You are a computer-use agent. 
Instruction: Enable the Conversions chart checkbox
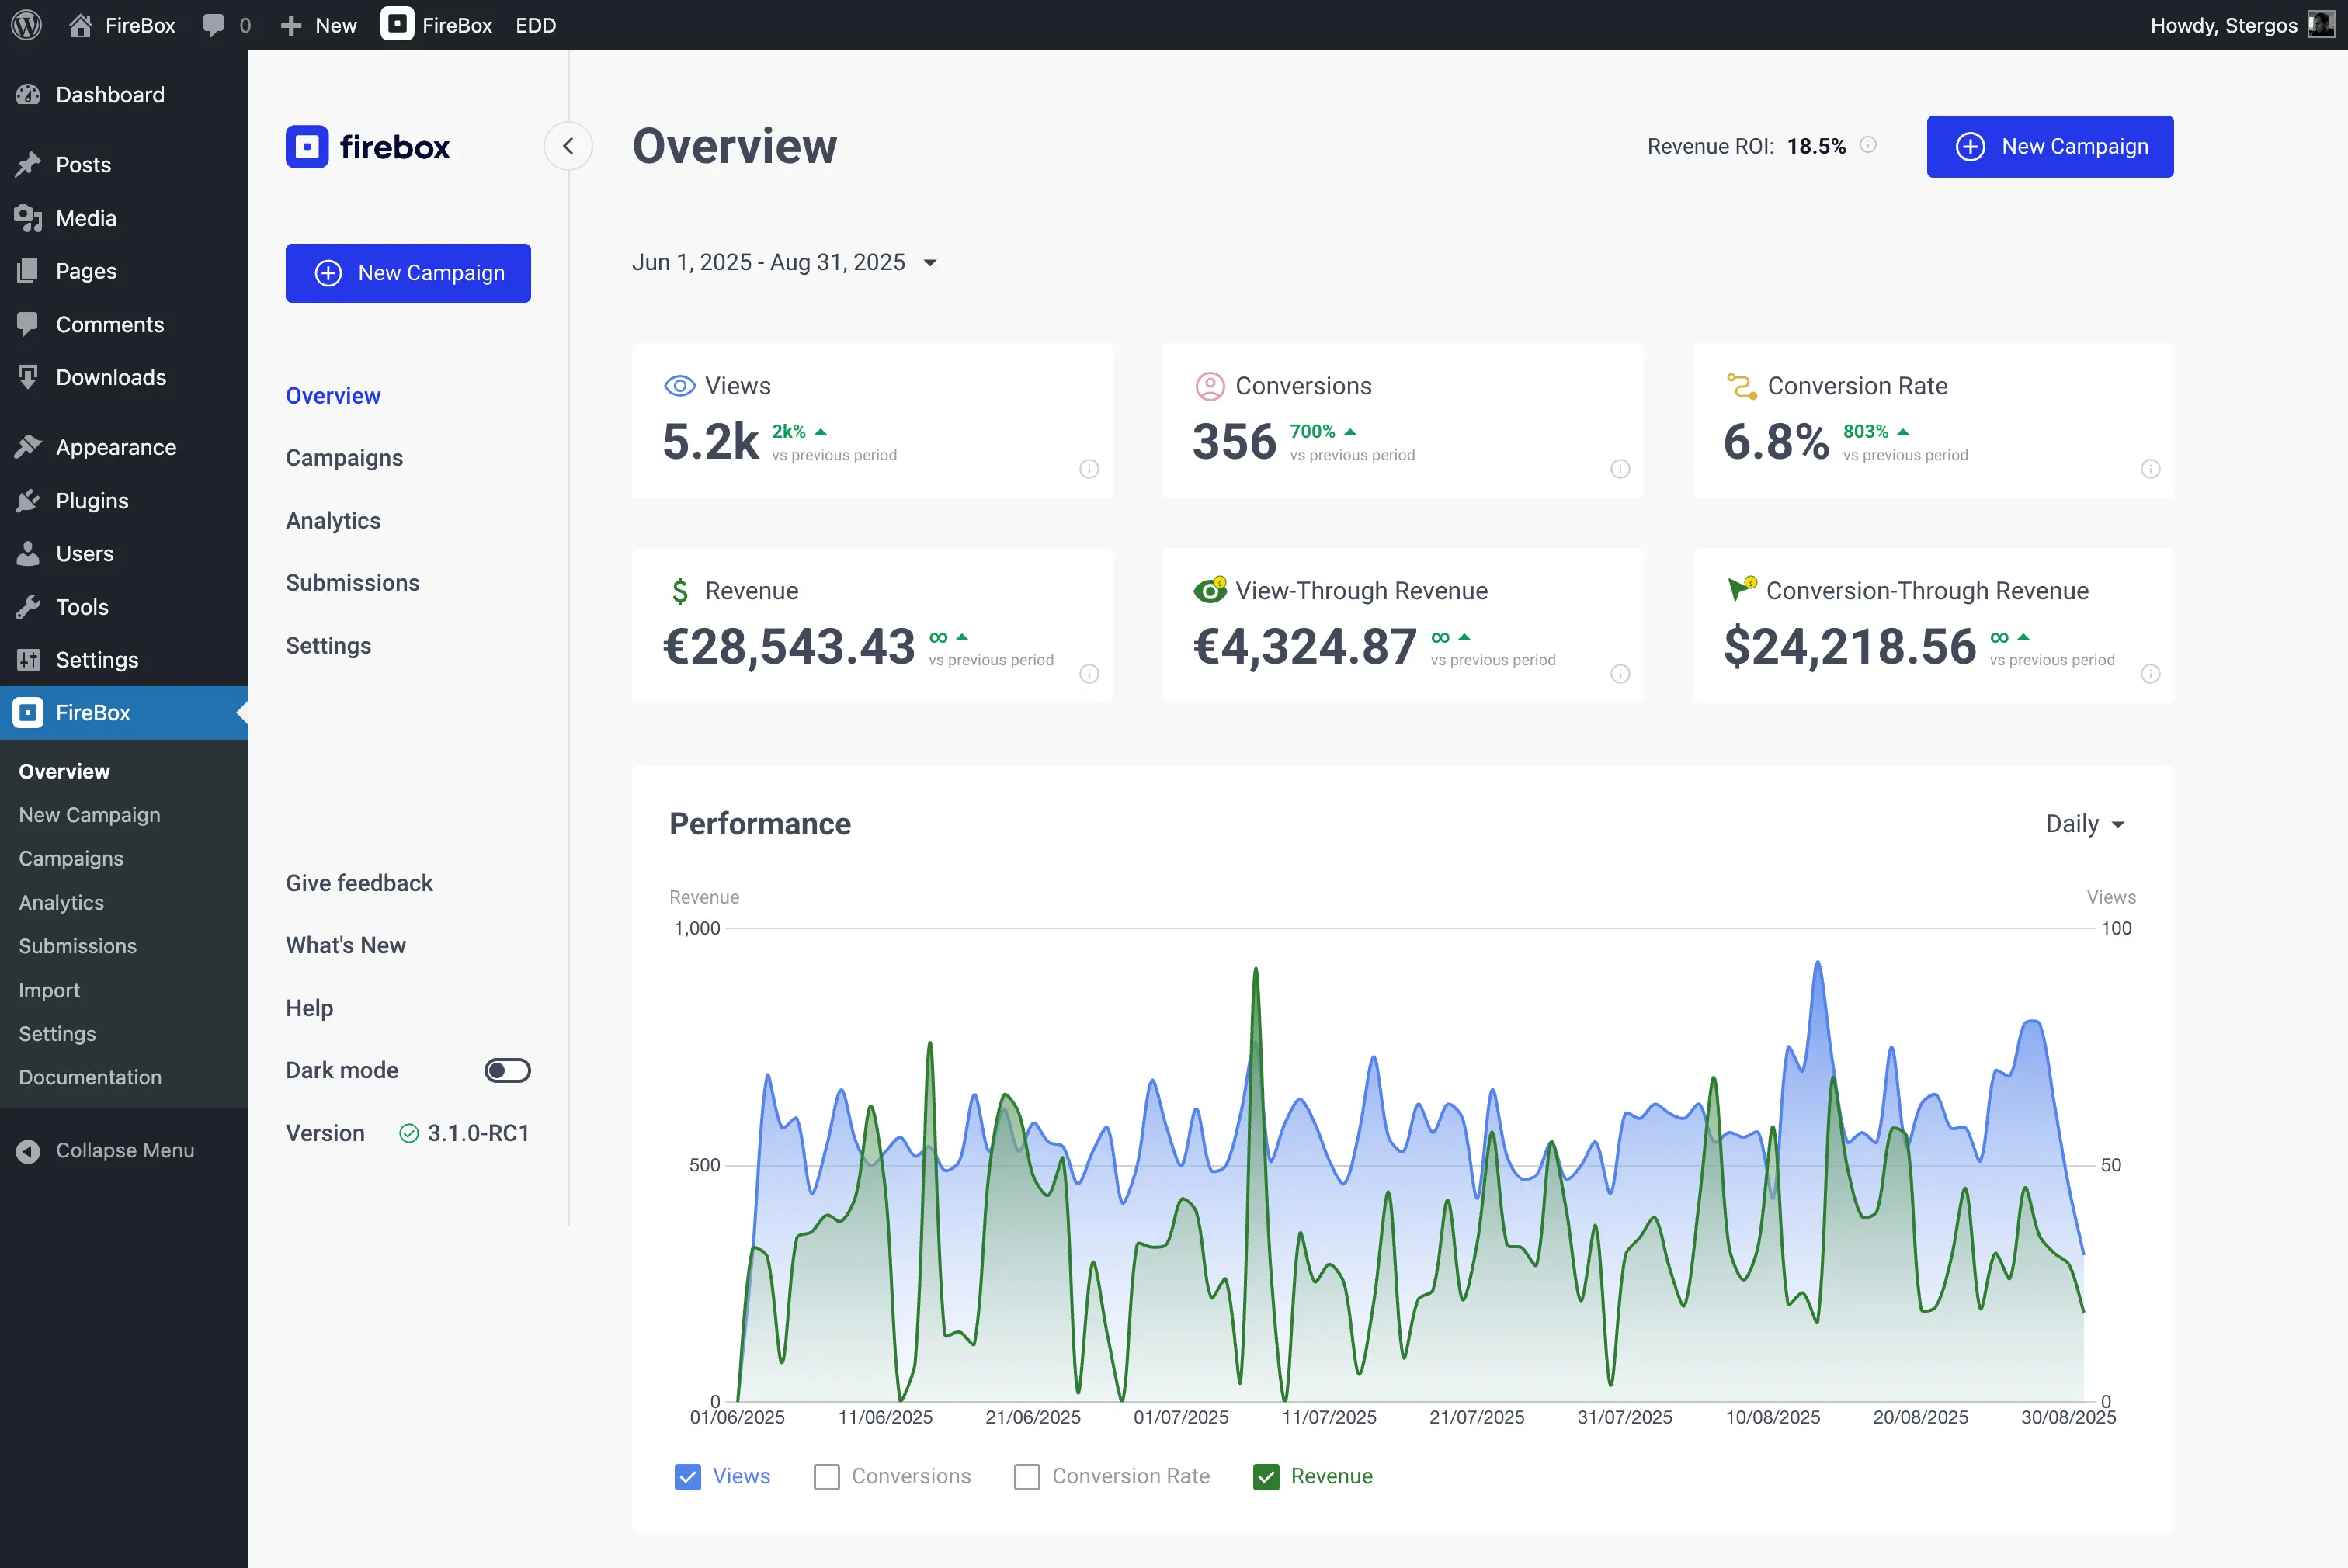point(827,1477)
